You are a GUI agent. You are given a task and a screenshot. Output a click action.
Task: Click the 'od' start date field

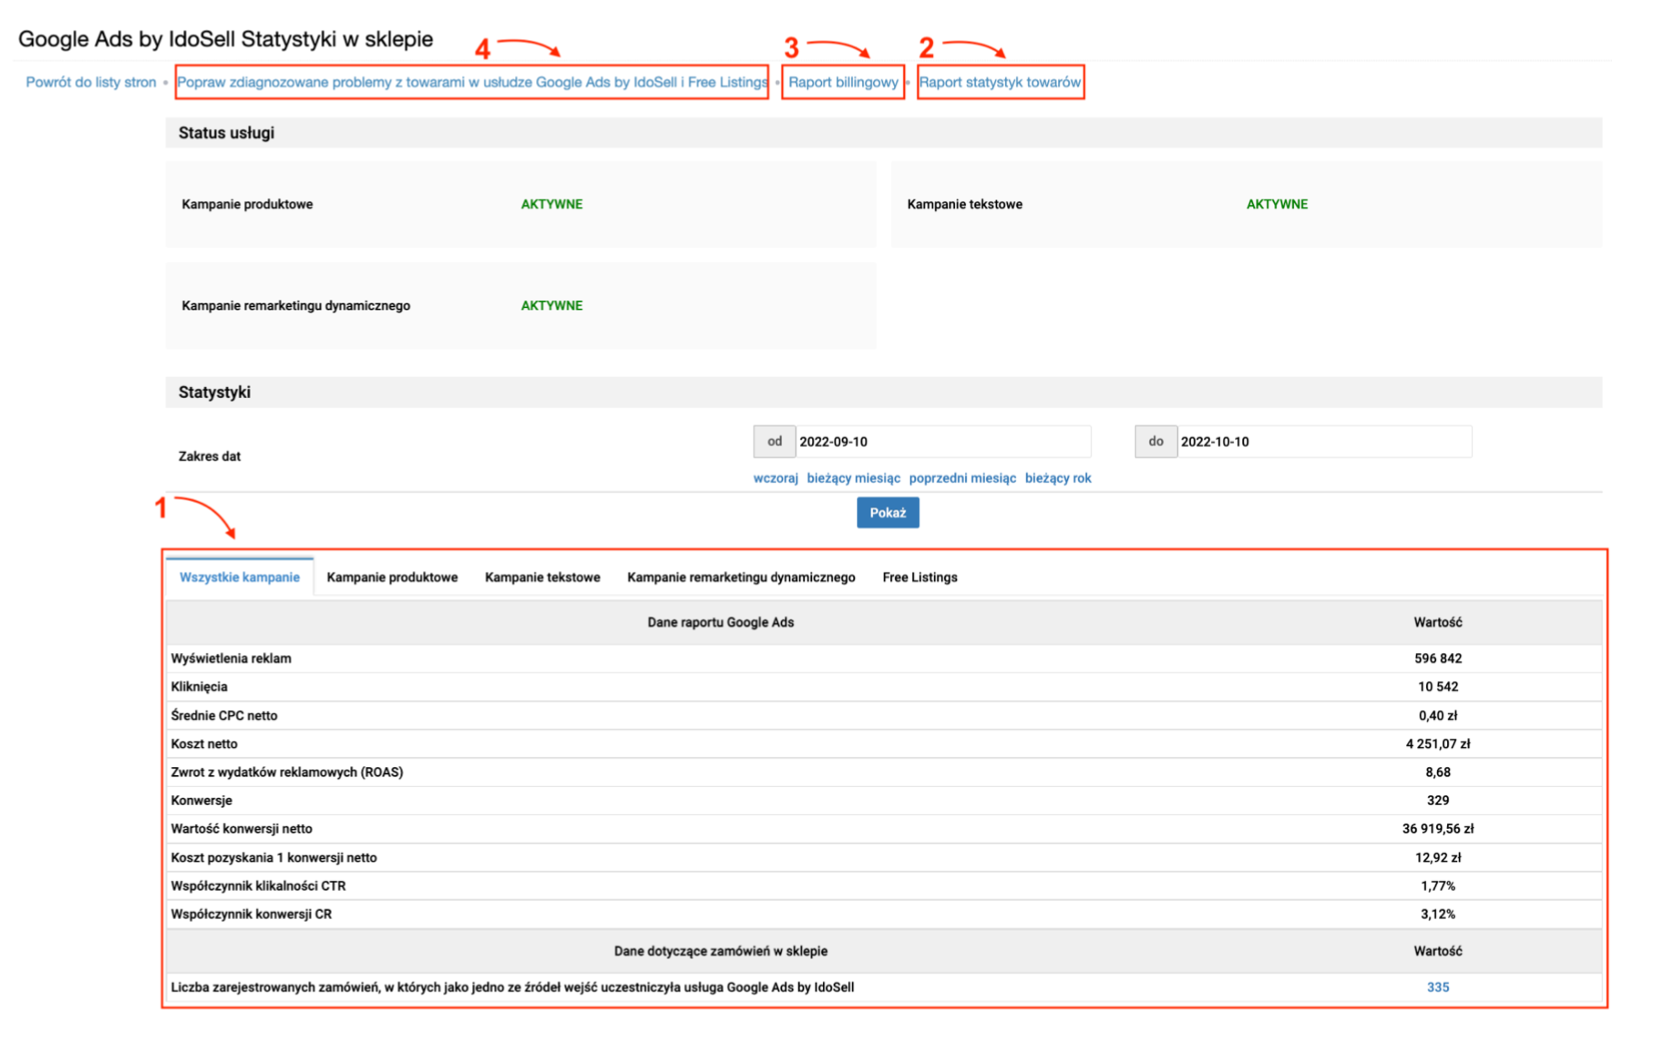[x=942, y=441]
